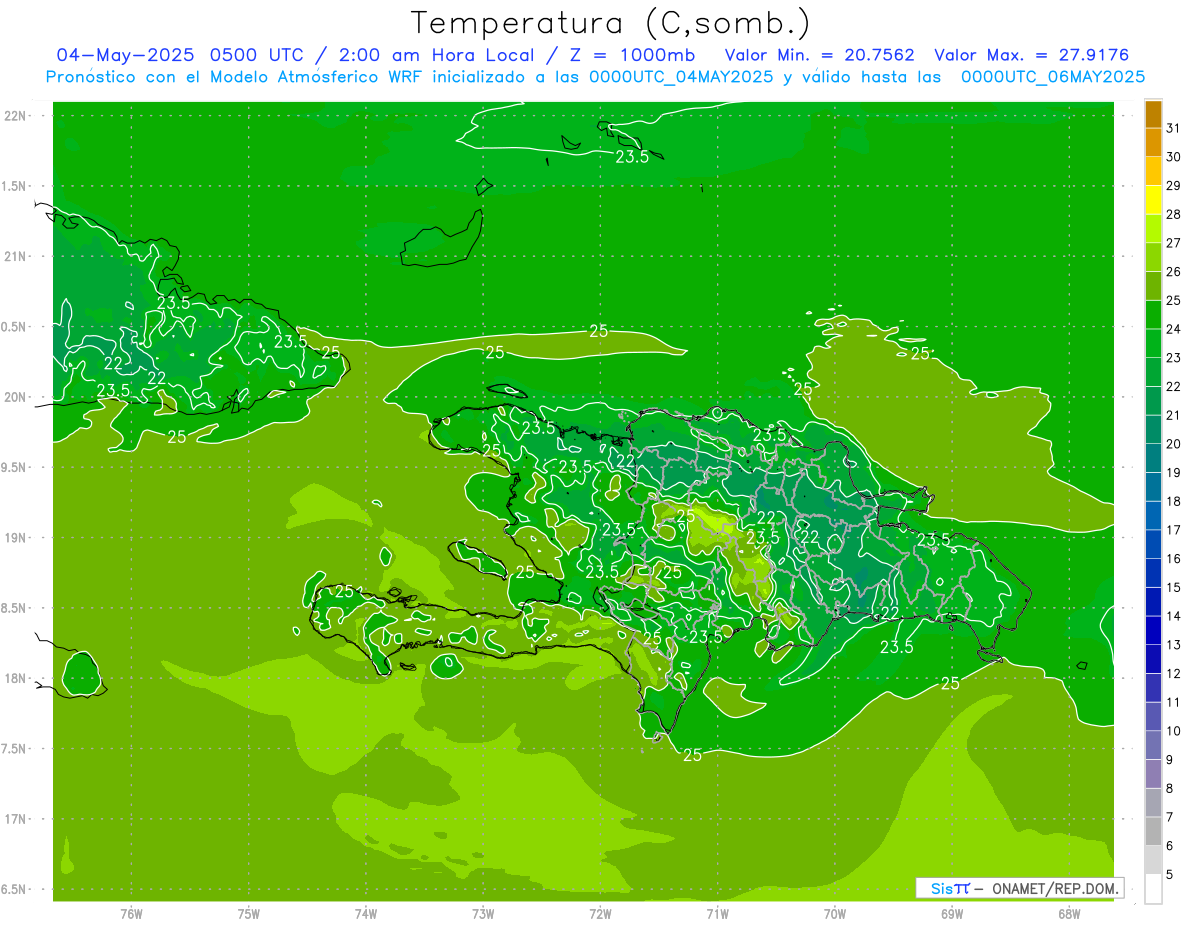Click the legend value '5'
The width and height of the screenshot is (1200, 927).
pyautogui.click(x=1170, y=875)
